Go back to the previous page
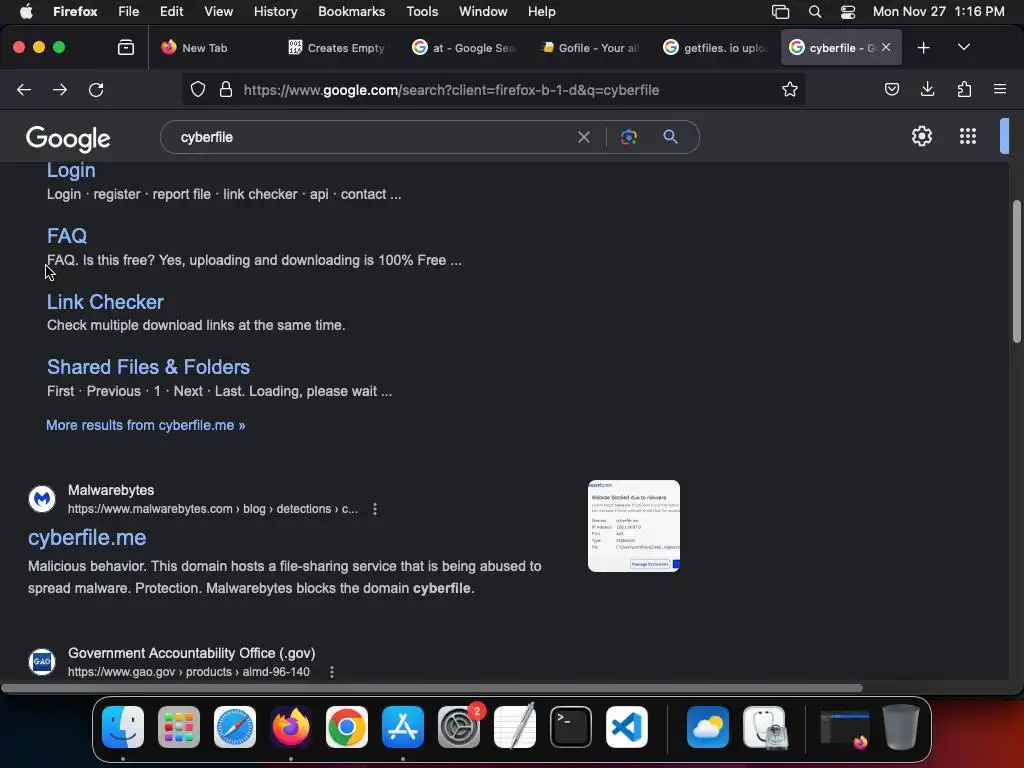Image resolution: width=1024 pixels, height=768 pixels. 24,89
